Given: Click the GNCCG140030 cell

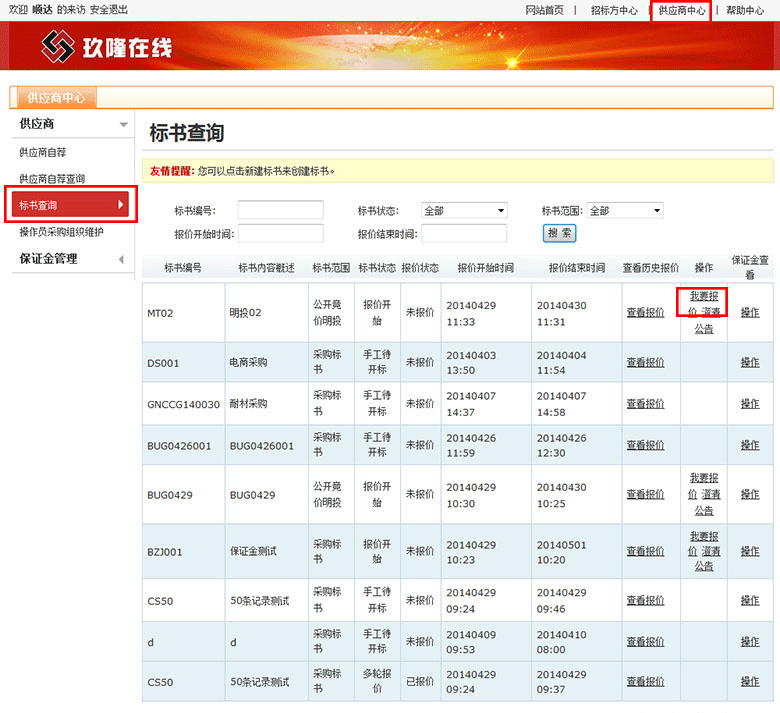Looking at the screenshot, I should coord(183,405).
